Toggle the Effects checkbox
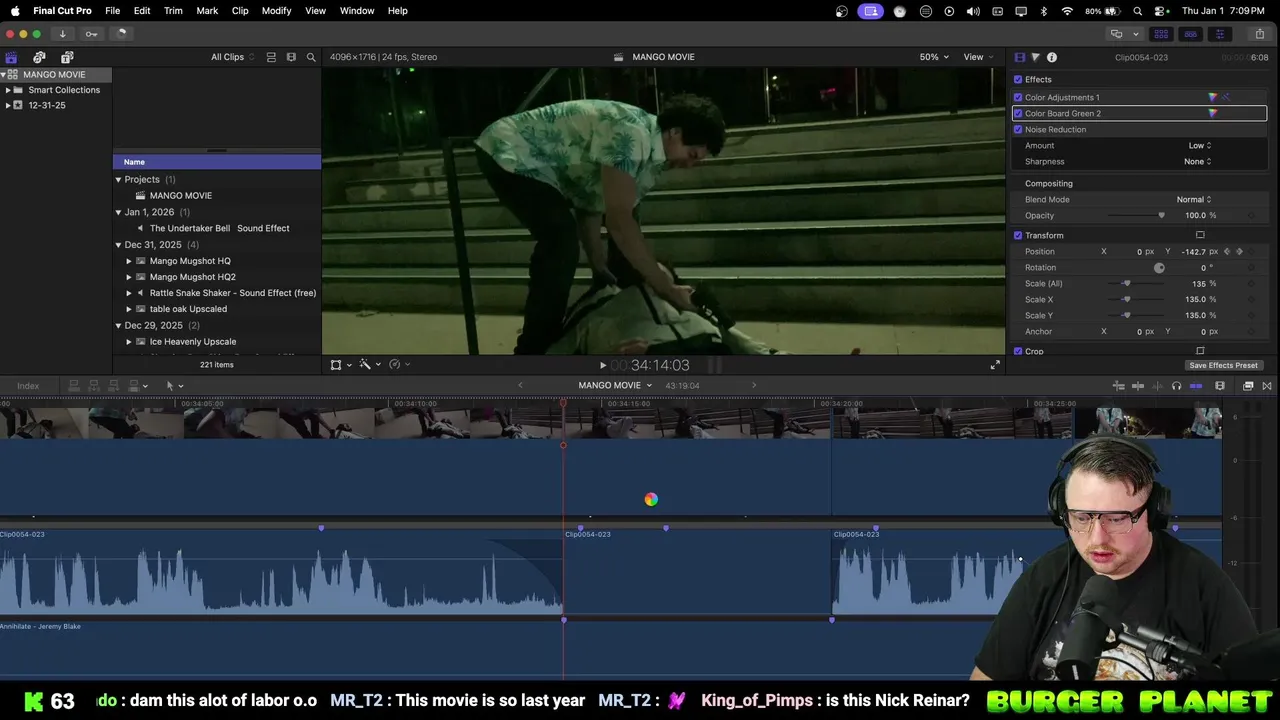Viewport: 1280px width, 720px height. point(1018,79)
